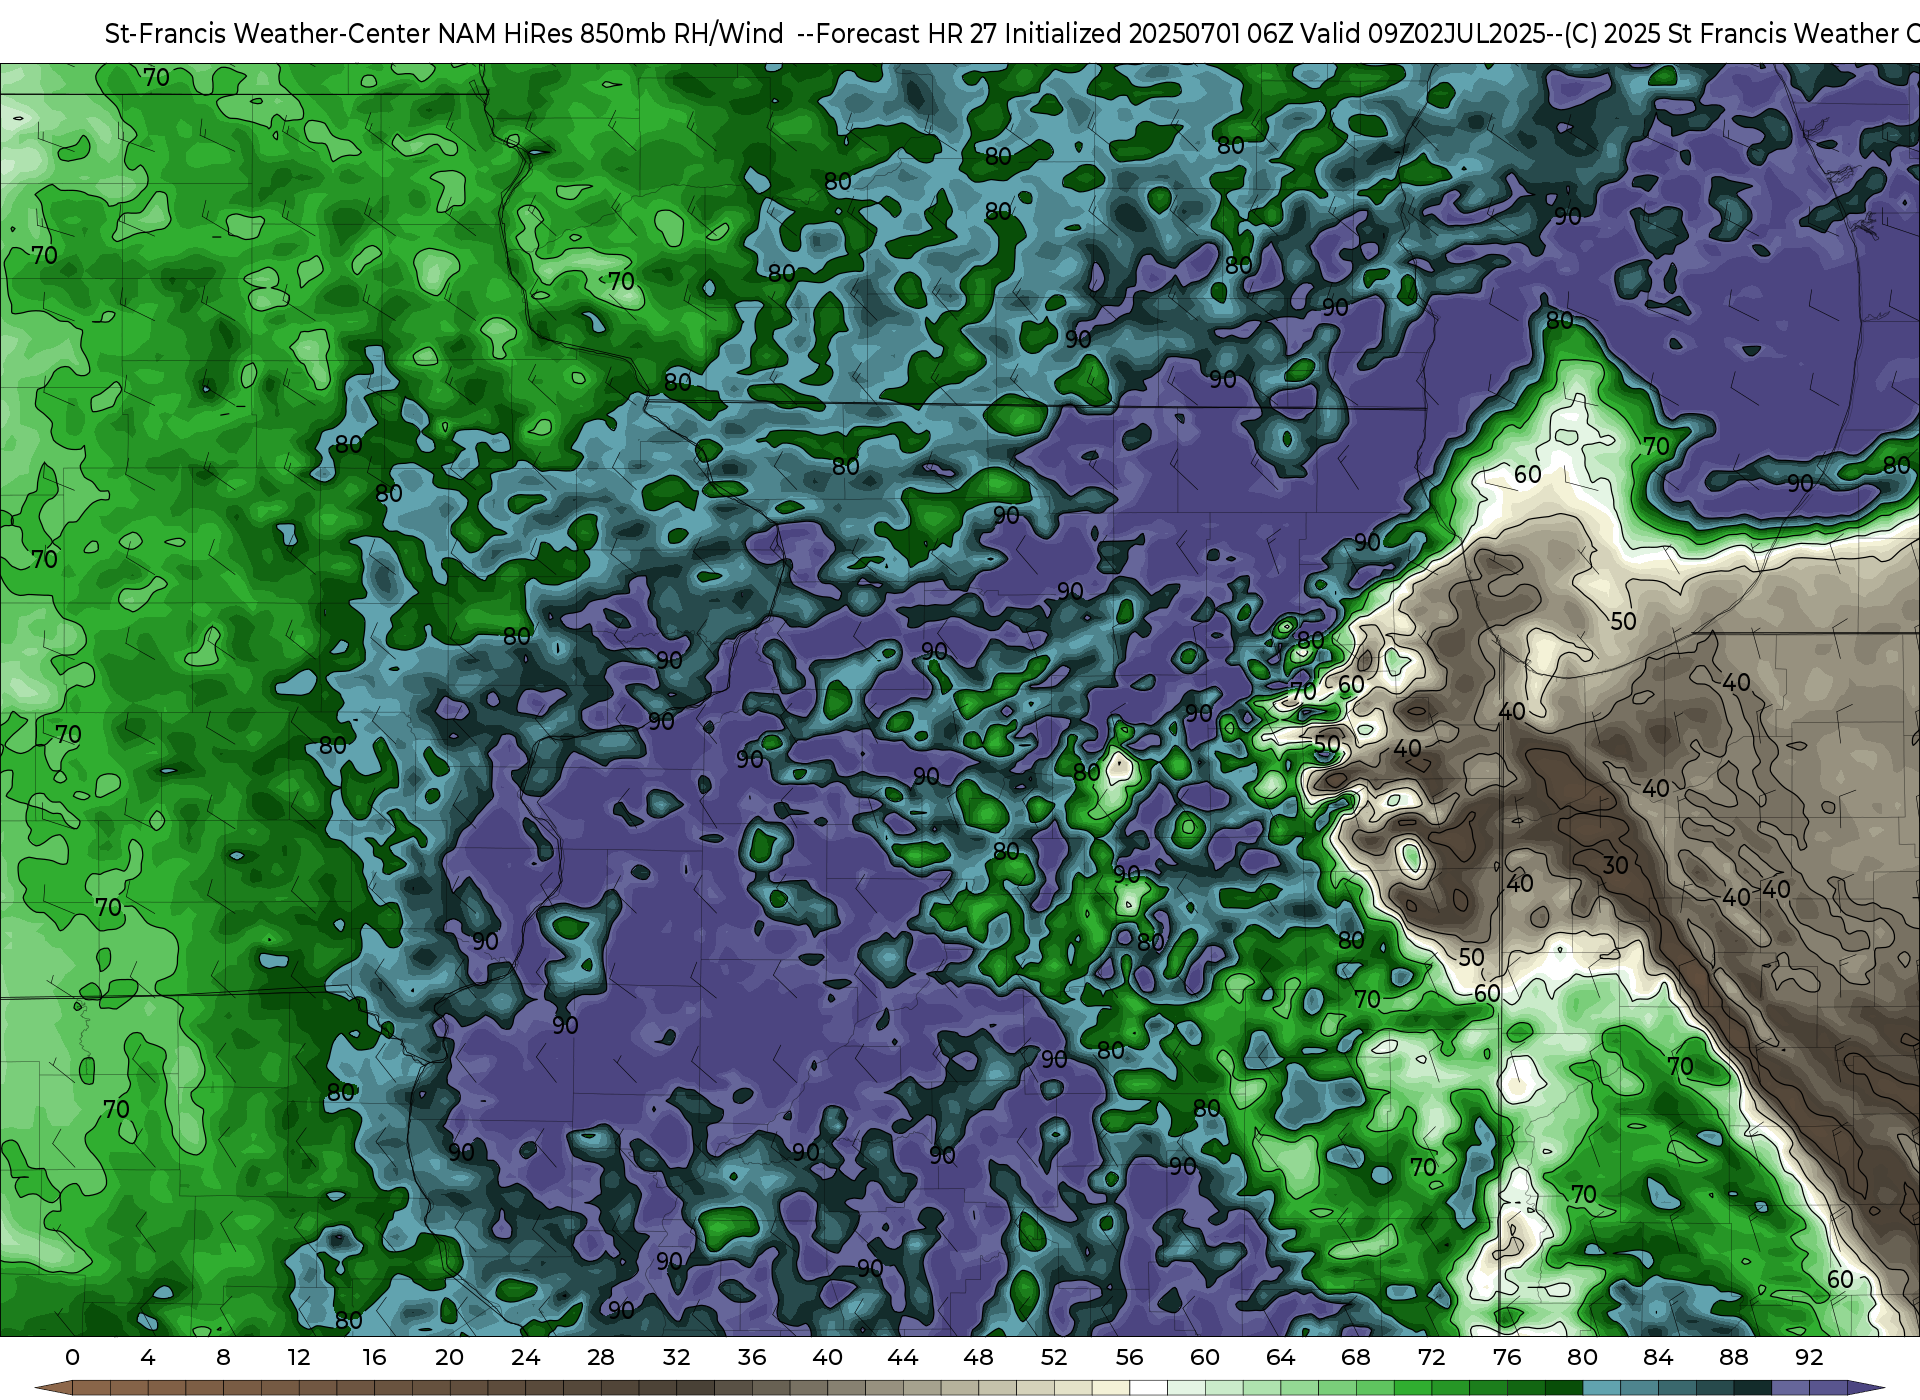The width and height of the screenshot is (1920, 1400).
Task: Click the '32' label on the color scale
Action: click(676, 1357)
